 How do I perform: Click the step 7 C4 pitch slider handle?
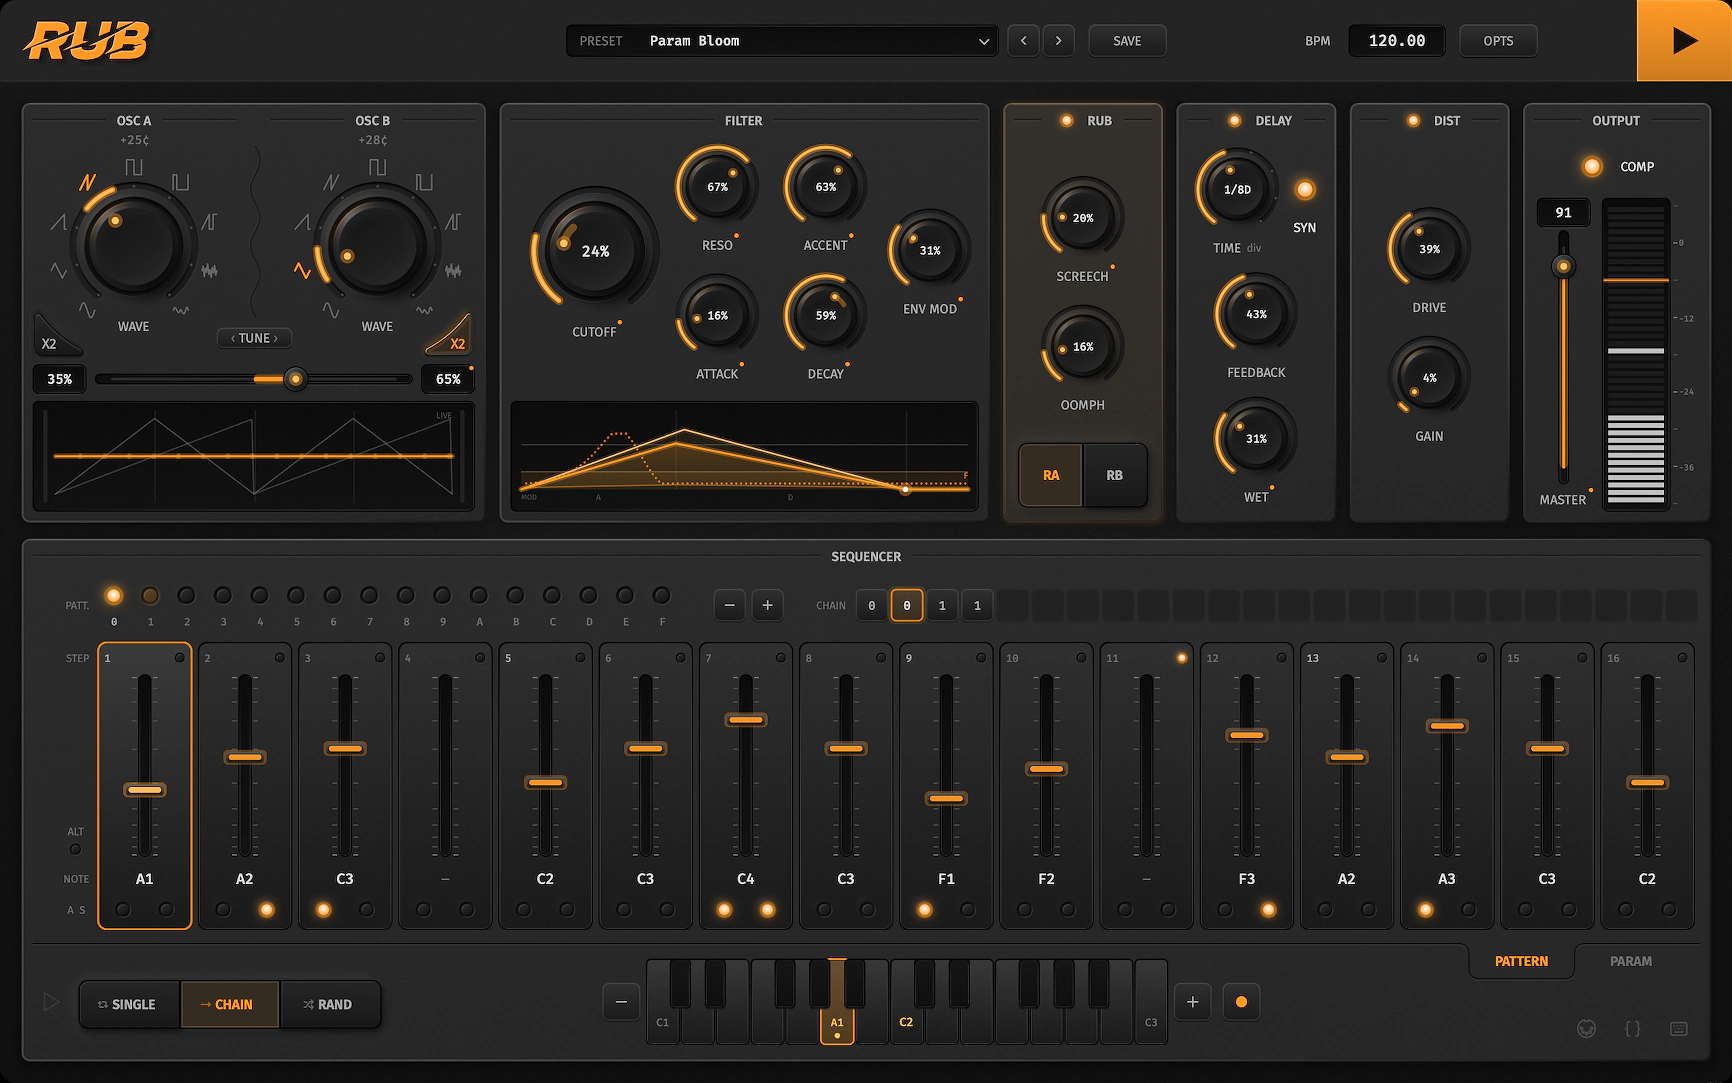[746, 720]
